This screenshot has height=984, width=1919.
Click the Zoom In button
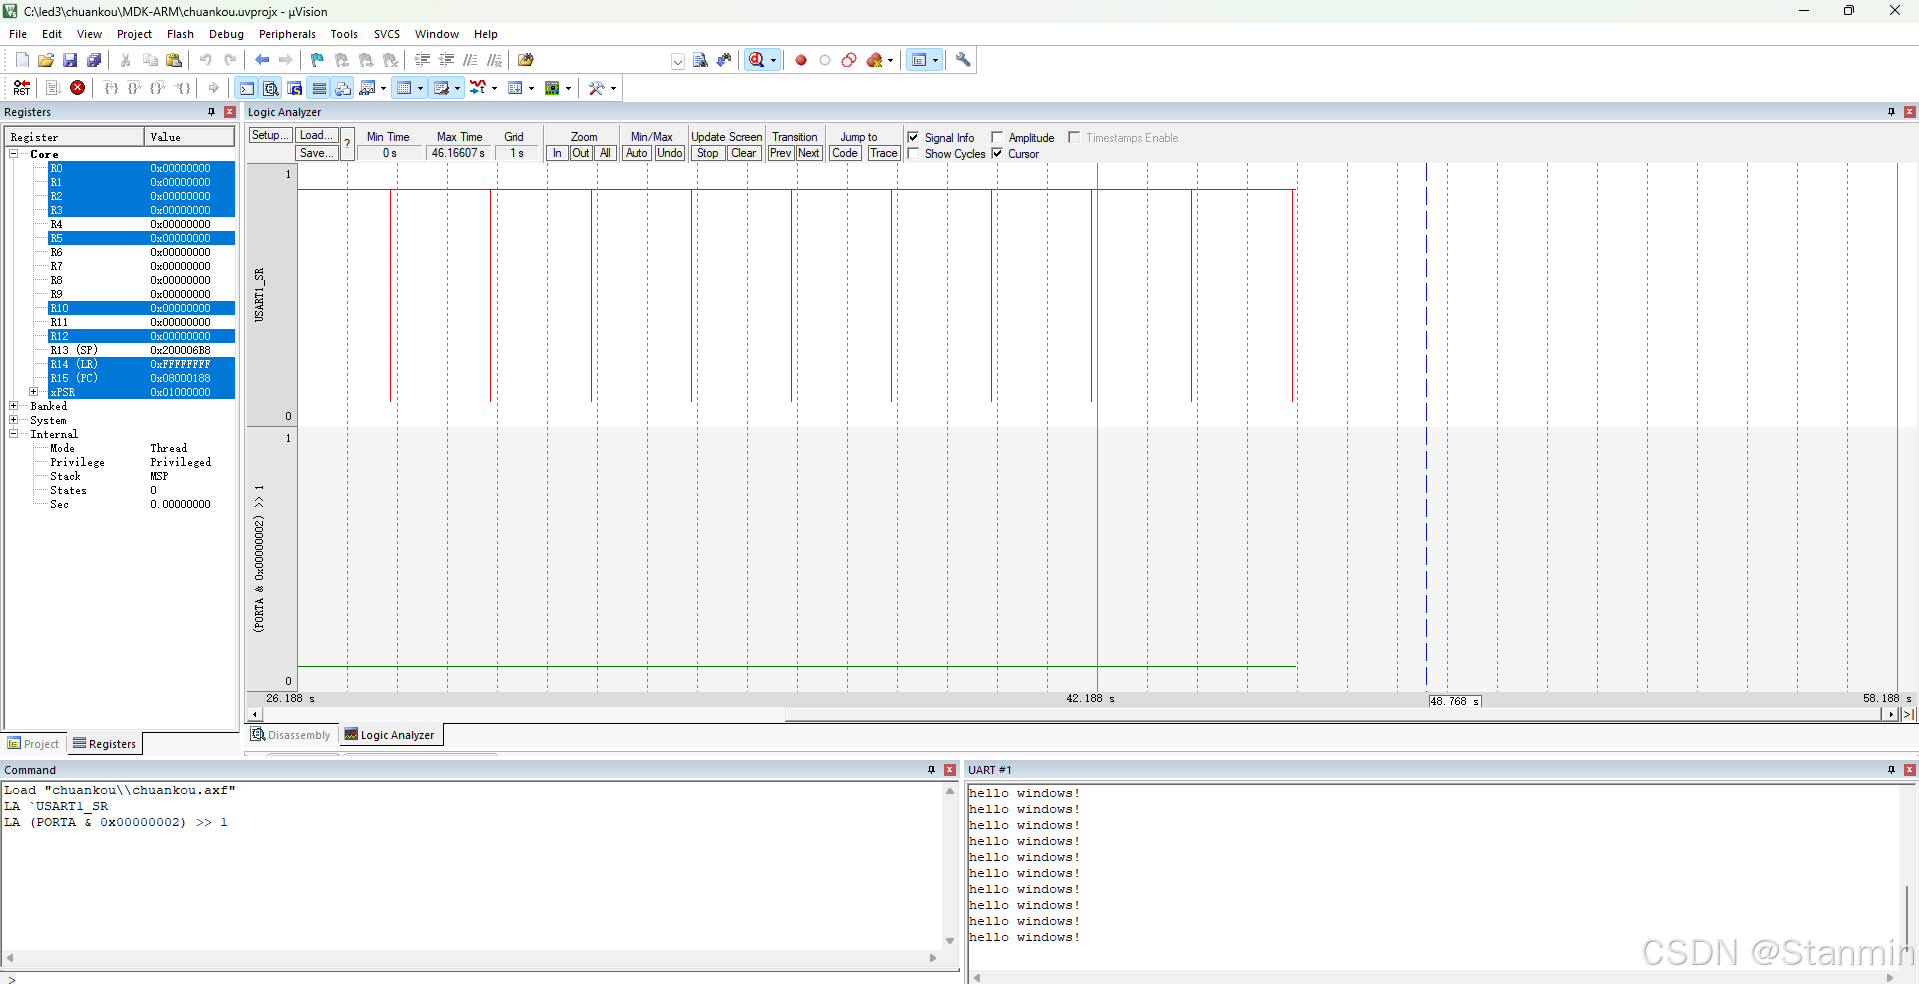point(557,153)
